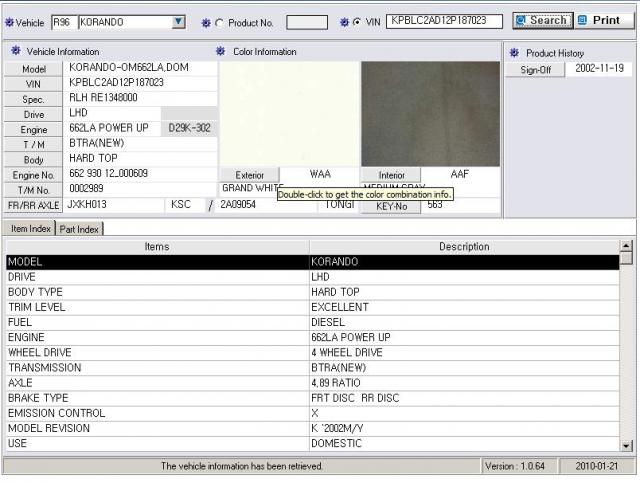Click the Sign-Off date 2002-11-19
Screen dimensions: 640x483
tap(600, 69)
